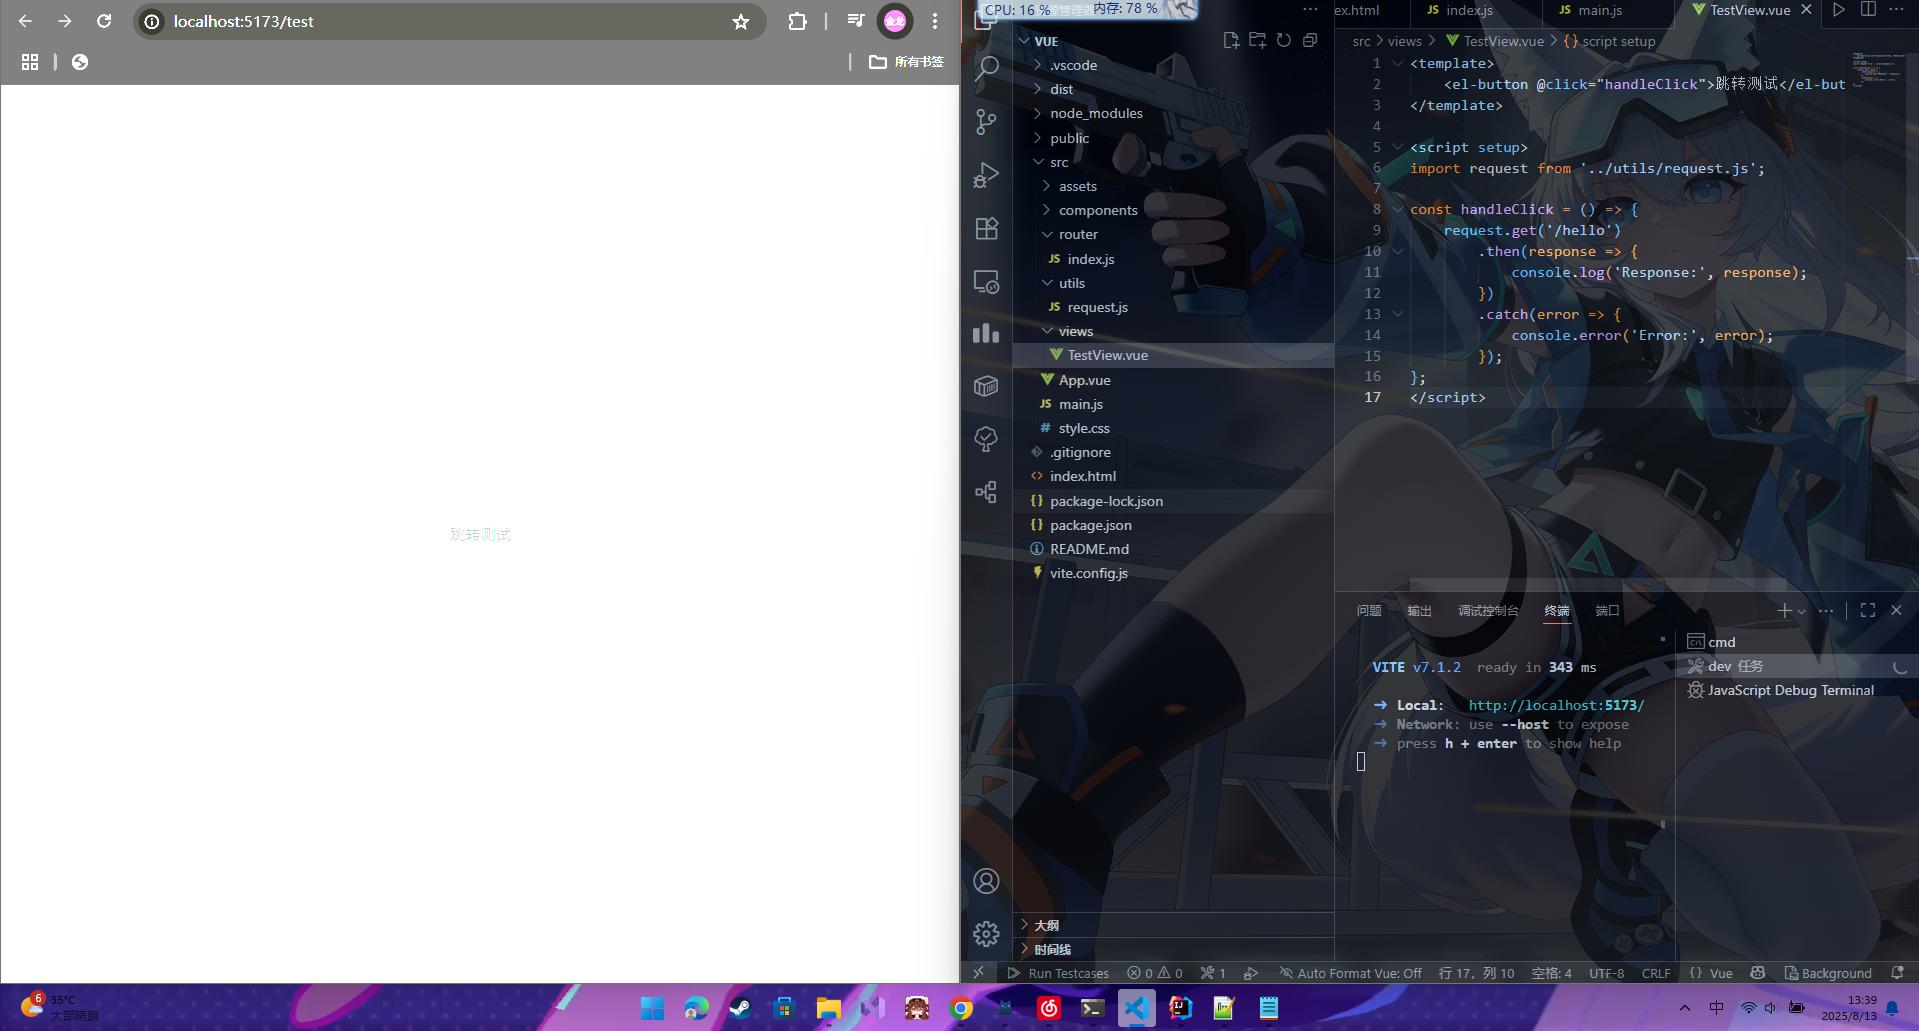Image resolution: width=1919 pixels, height=1031 pixels.
Task: Refresh the VUE explorer tree
Action: tap(1283, 41)
